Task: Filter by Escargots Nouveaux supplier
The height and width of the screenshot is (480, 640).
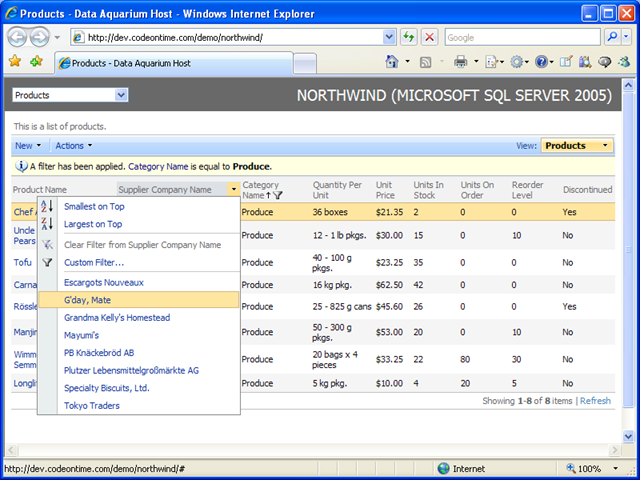Action: [104, 282]
